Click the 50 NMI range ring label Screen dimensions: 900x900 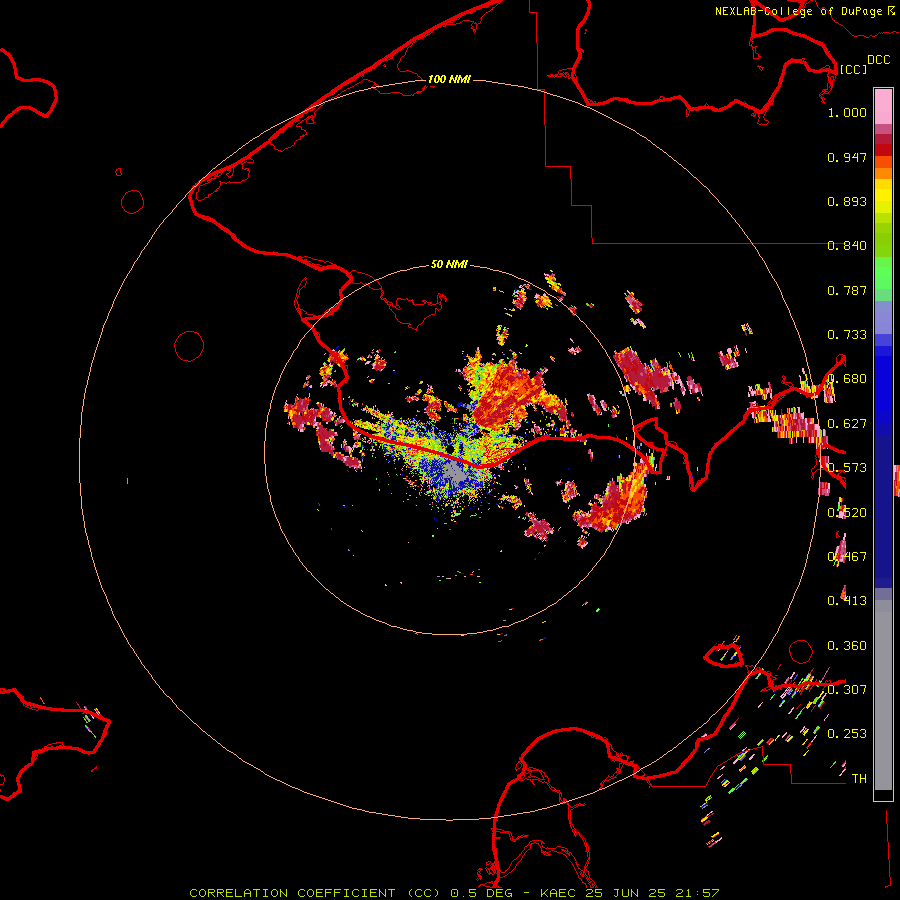449,264
